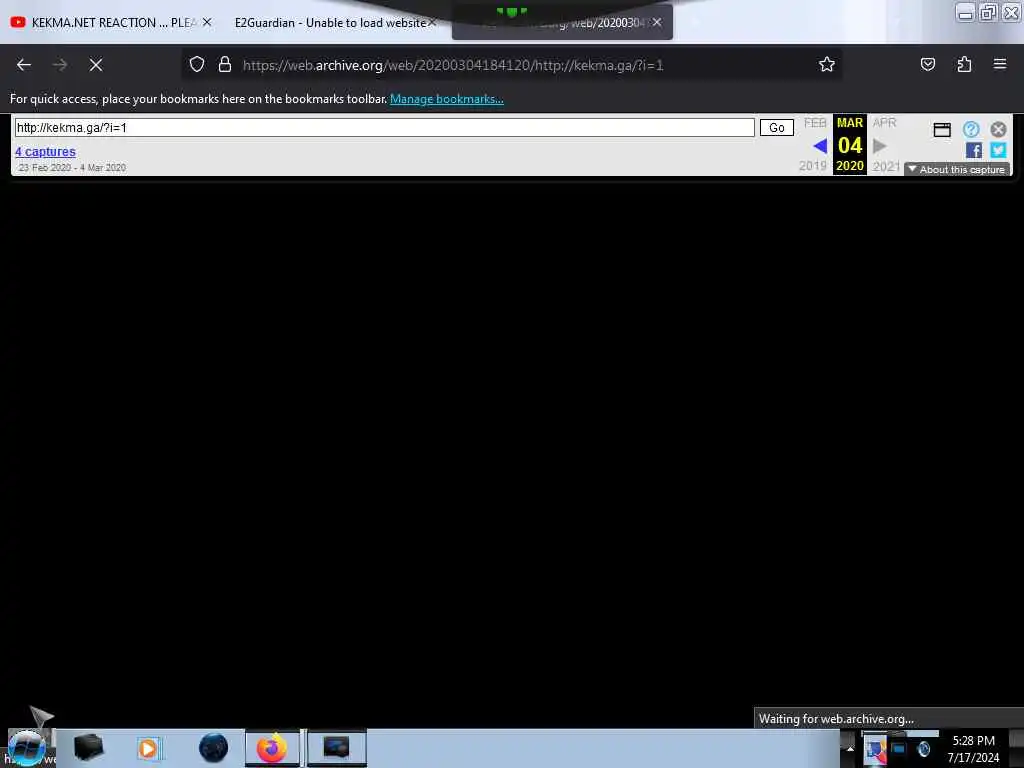The image size is (1024, 768).
Task: Select the 2019 year in timeline
Action: pos(812,166)
